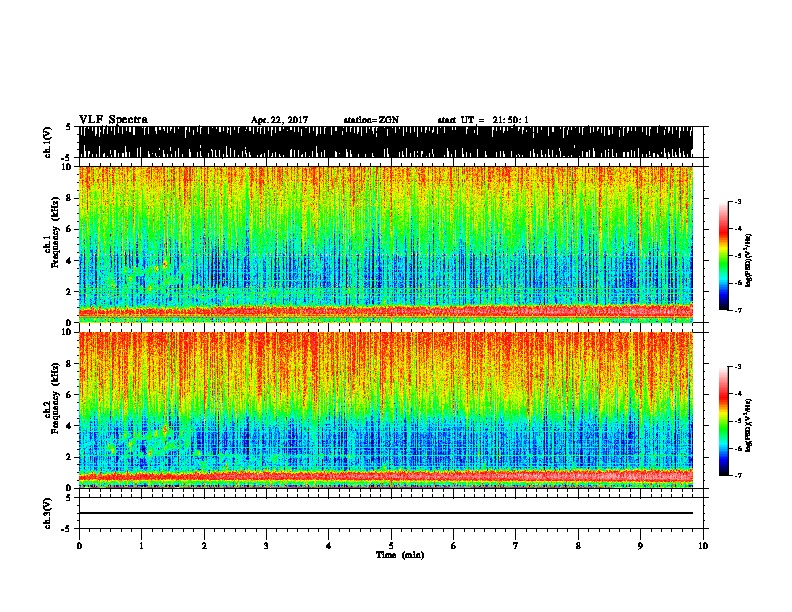Image resolution: width=792 pixels, height=612 pixels.
Task: Click the time axis tick label "1"
Action: click(x=141, y=546)
